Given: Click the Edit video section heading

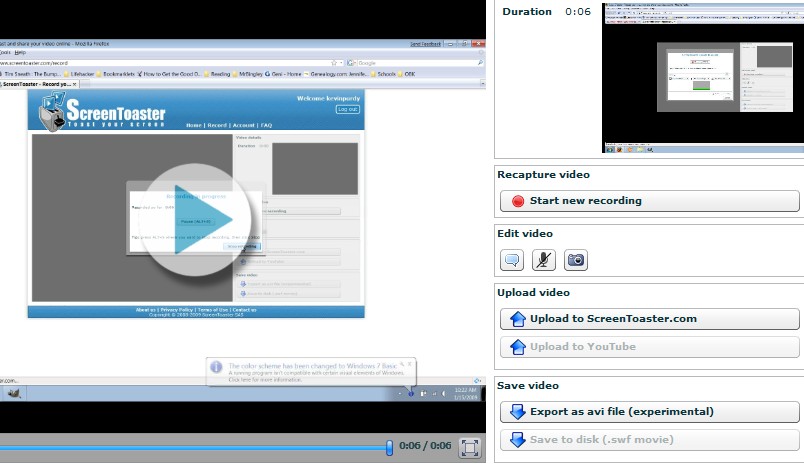Looking at the screenshot, I should [525, 234].
